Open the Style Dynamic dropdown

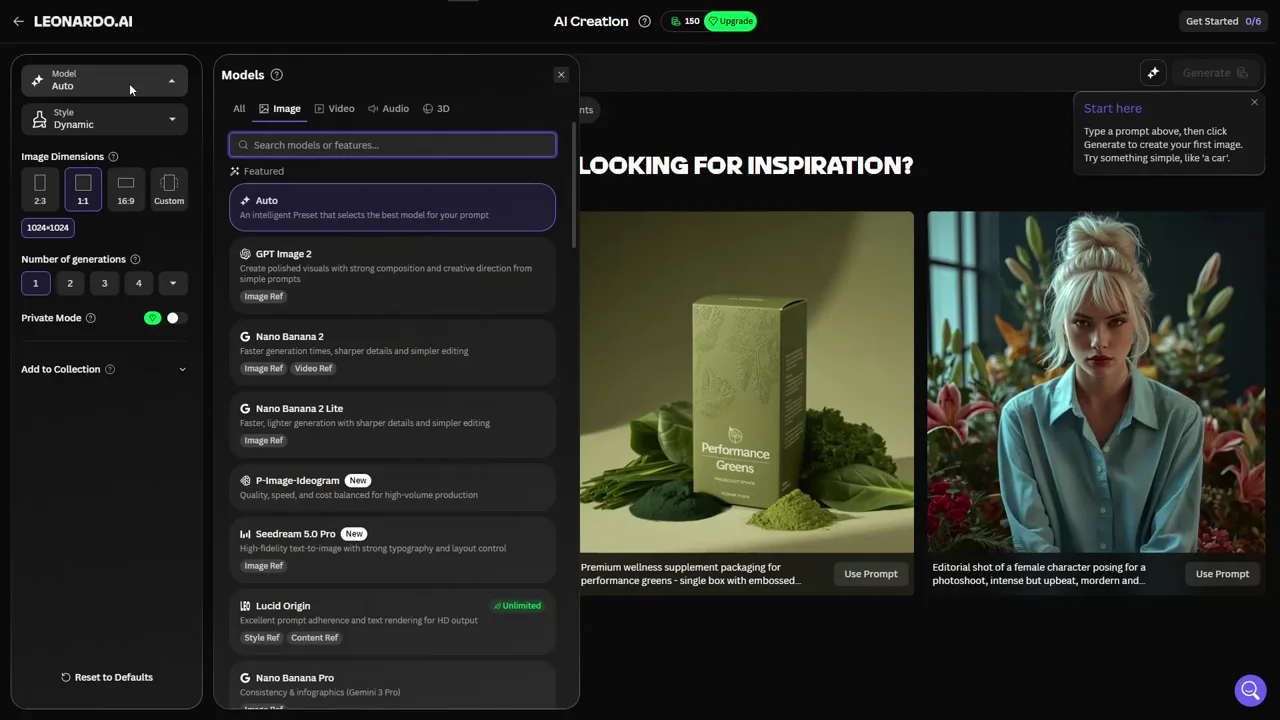point(104,119)
